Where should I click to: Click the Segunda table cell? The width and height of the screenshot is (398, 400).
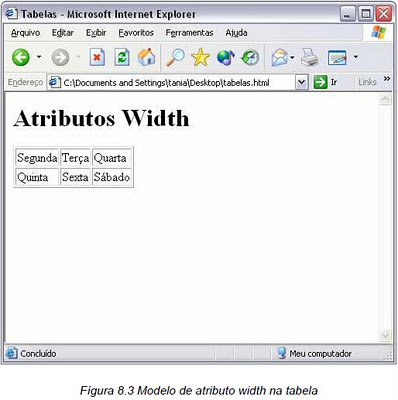pyautogui.click(x=37, y=158)
